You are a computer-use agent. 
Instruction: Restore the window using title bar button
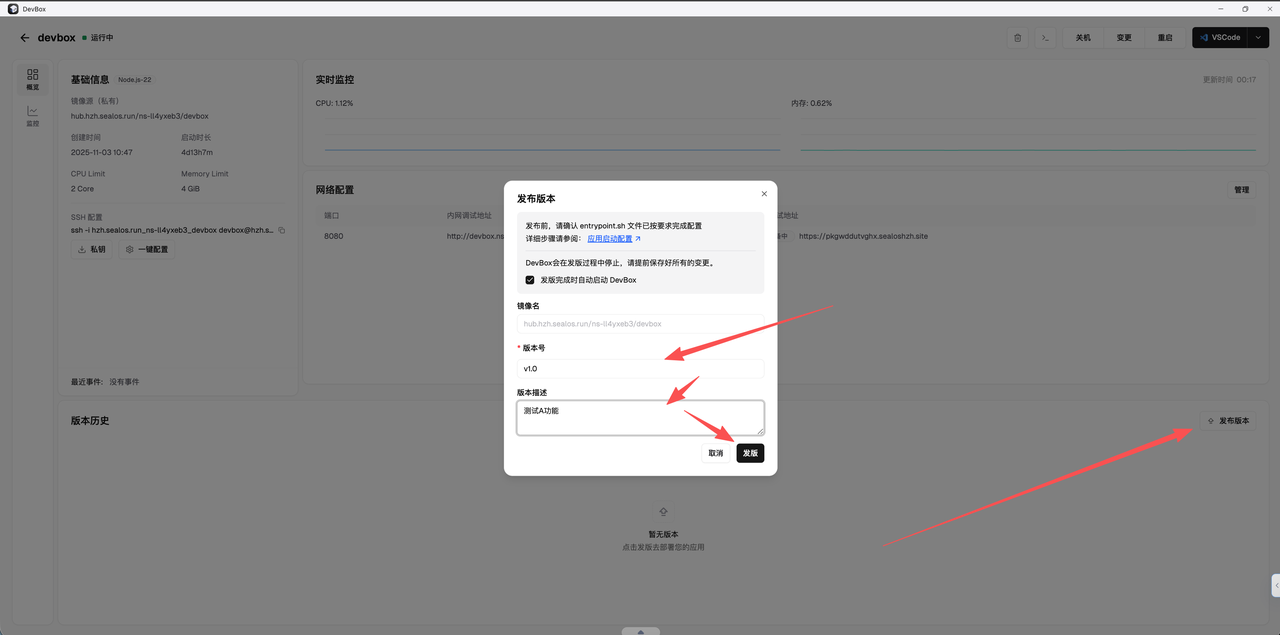(x=1245, y=8)
